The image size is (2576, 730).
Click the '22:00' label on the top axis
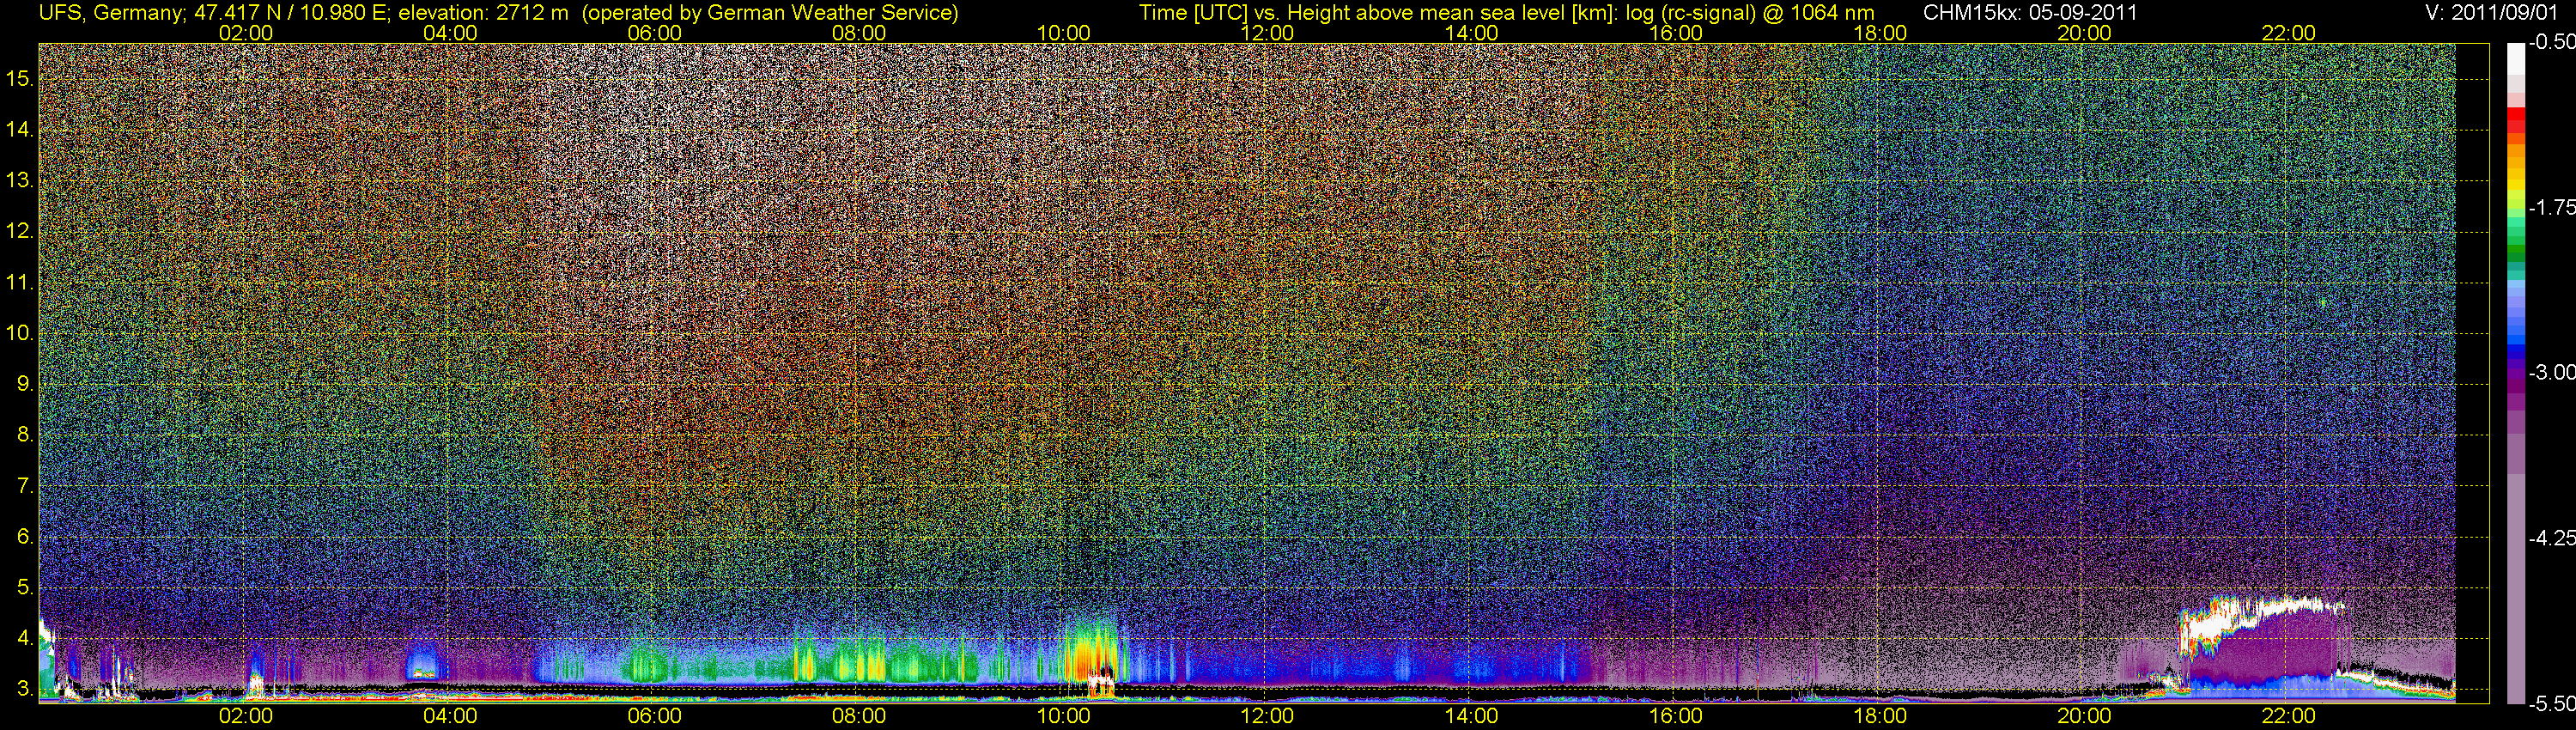pos(2289,33)
